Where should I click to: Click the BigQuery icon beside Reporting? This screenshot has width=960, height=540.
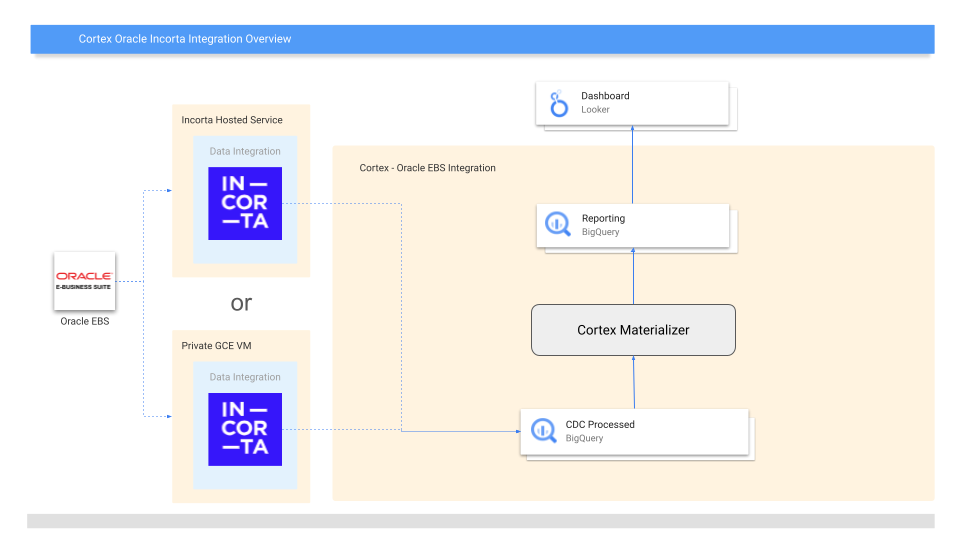pyautogui.click(x=557, y=225)
